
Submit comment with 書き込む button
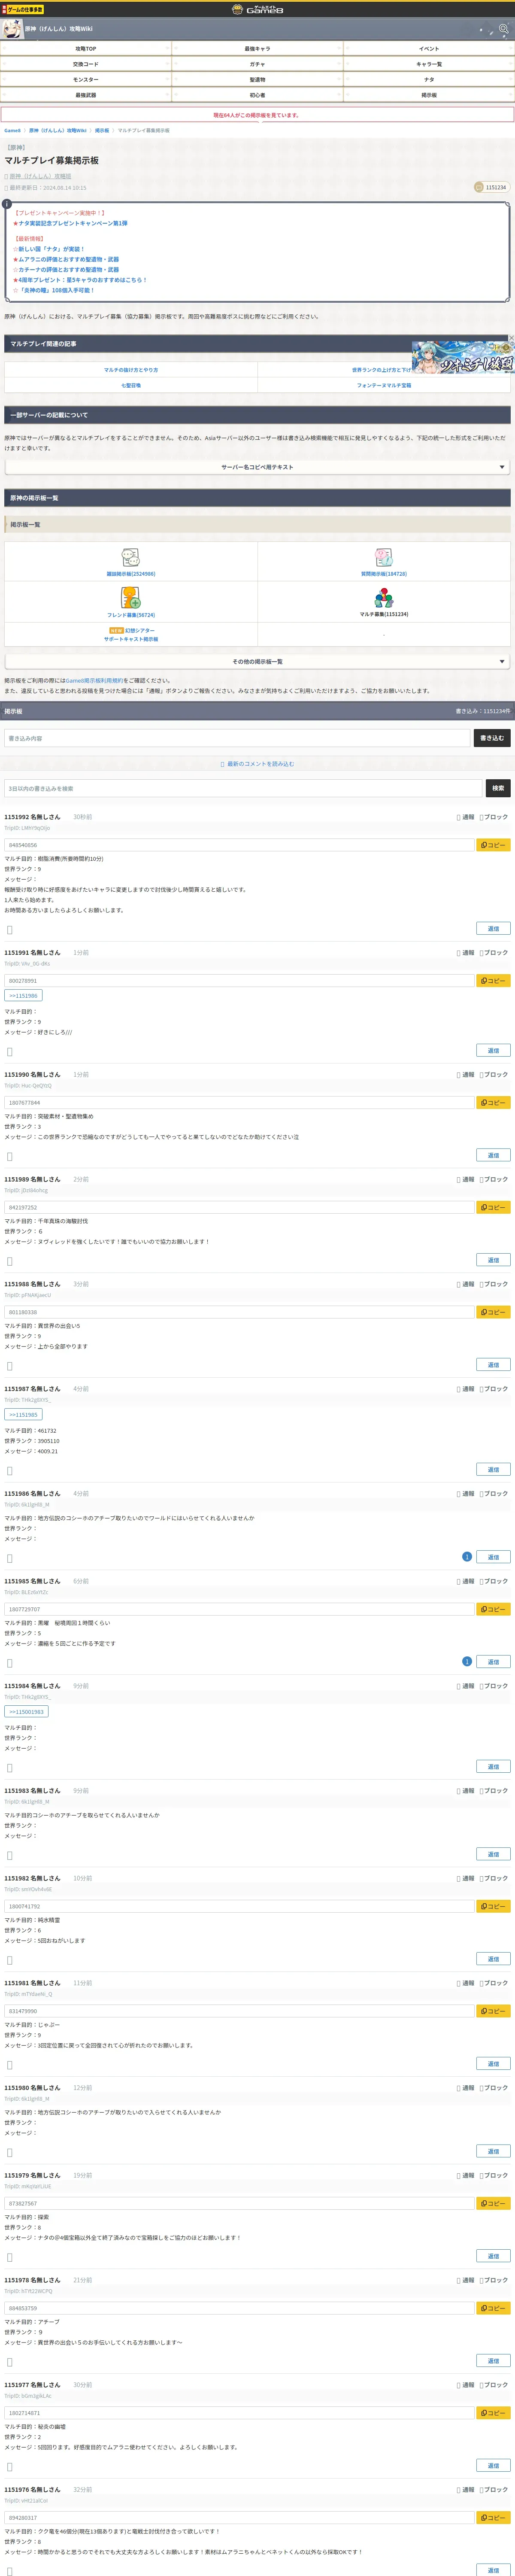coord(492,738)
